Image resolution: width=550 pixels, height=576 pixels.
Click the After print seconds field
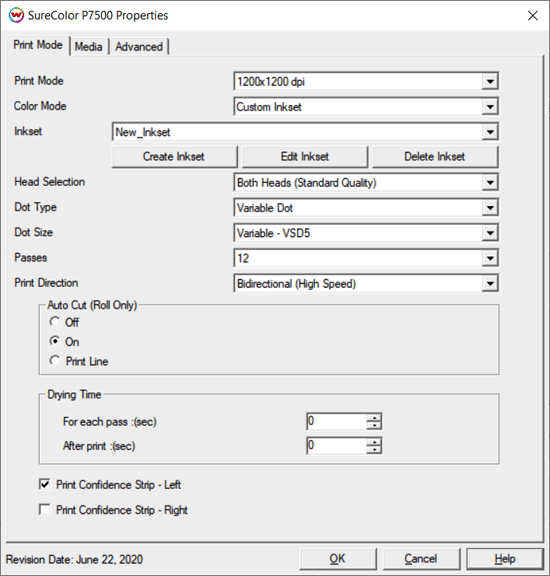(x=336, y=446)
